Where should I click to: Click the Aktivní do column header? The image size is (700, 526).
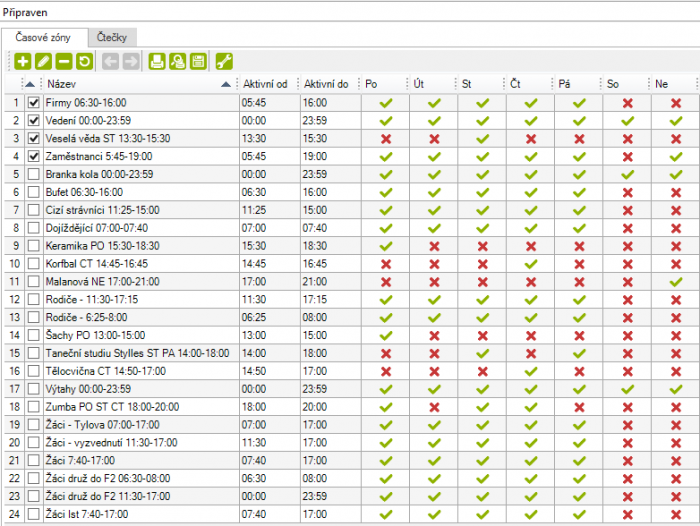pyautogui.click(x=327, y=84)
